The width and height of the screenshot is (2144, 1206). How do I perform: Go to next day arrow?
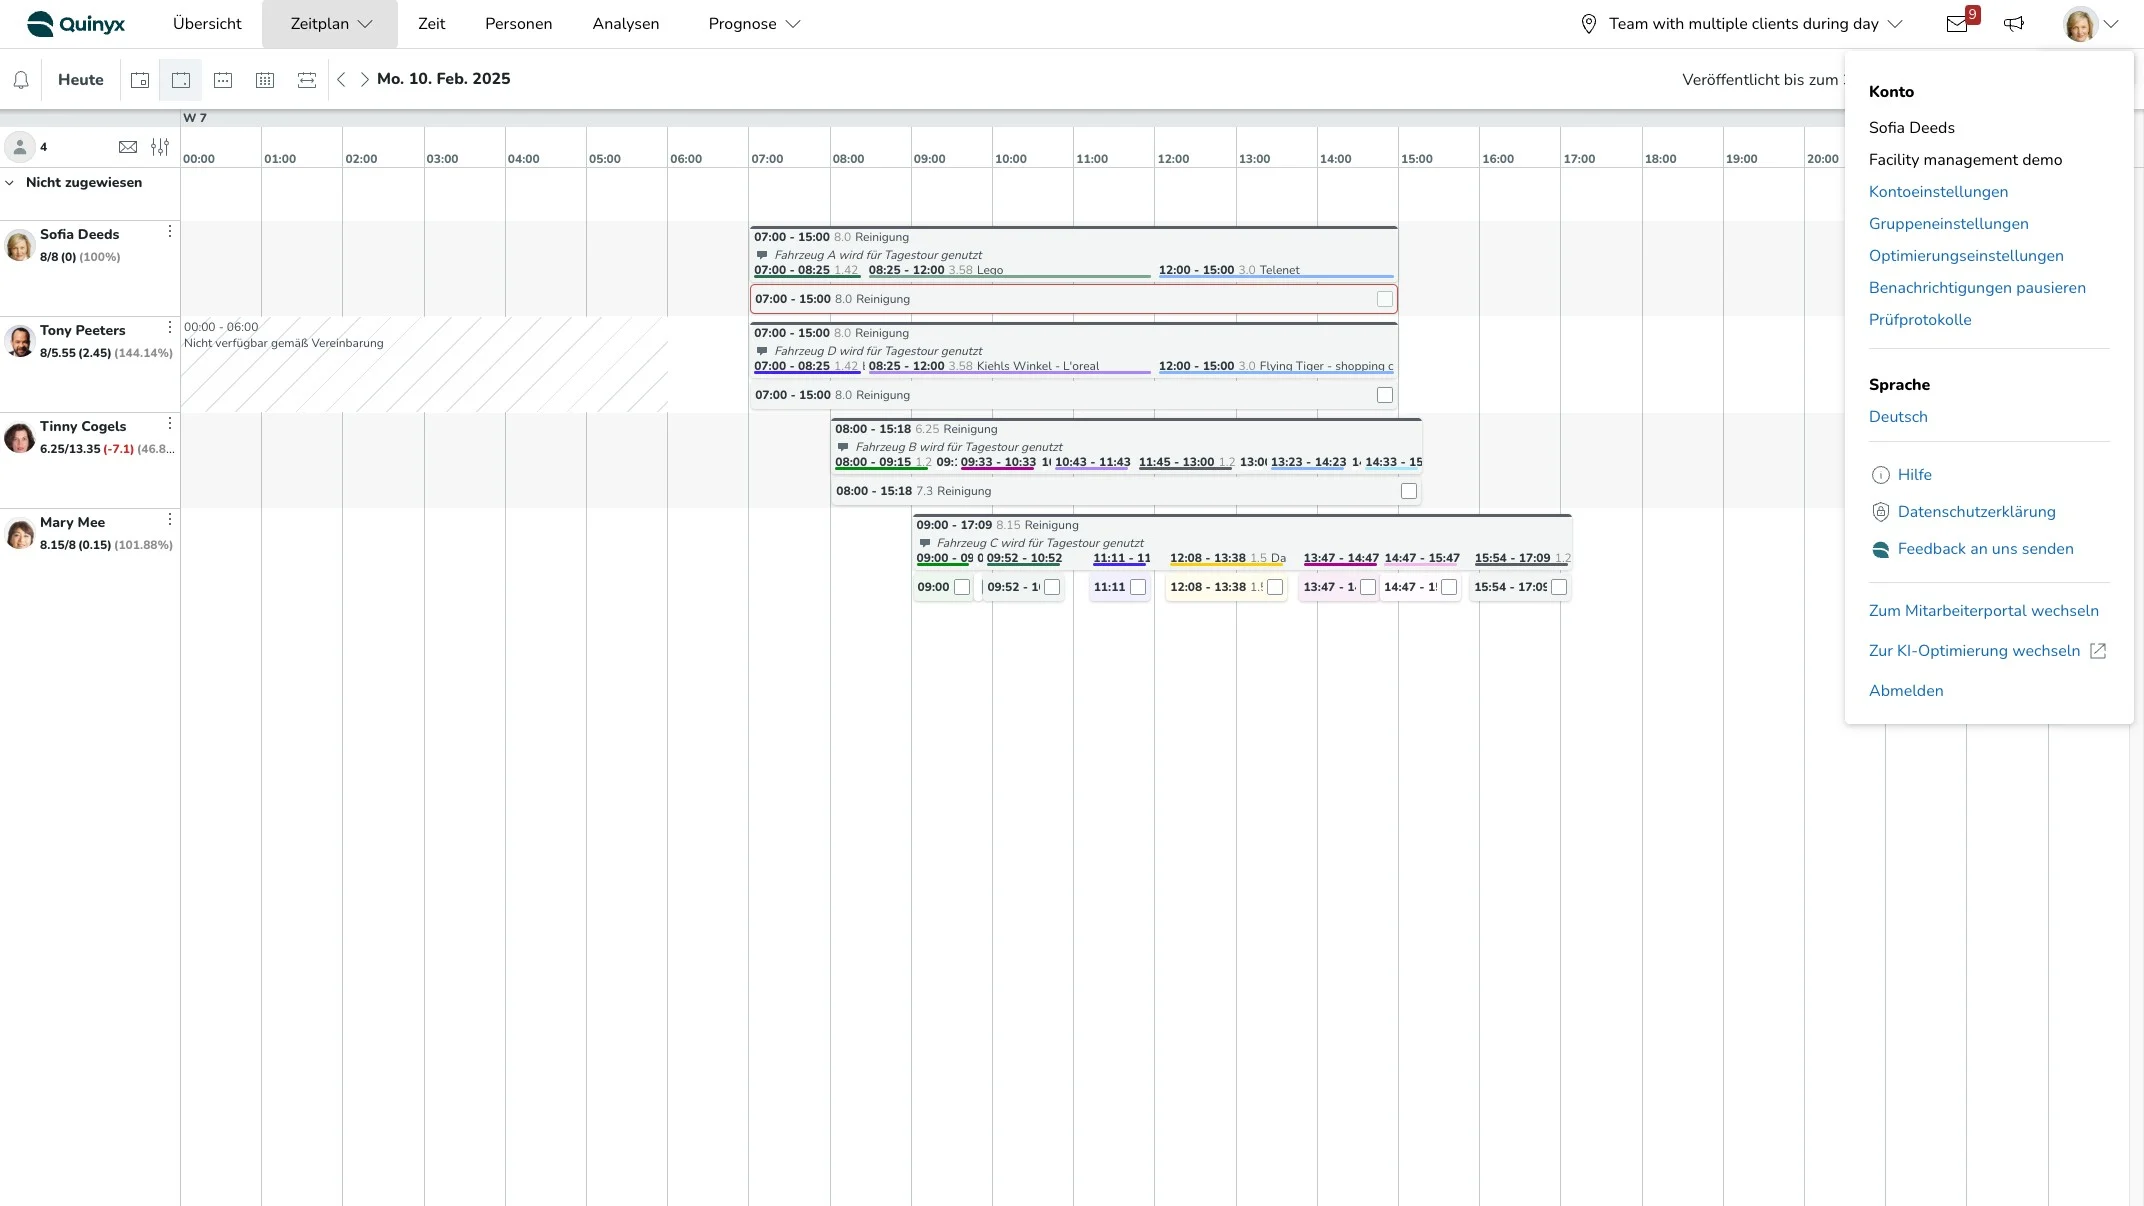364,79
